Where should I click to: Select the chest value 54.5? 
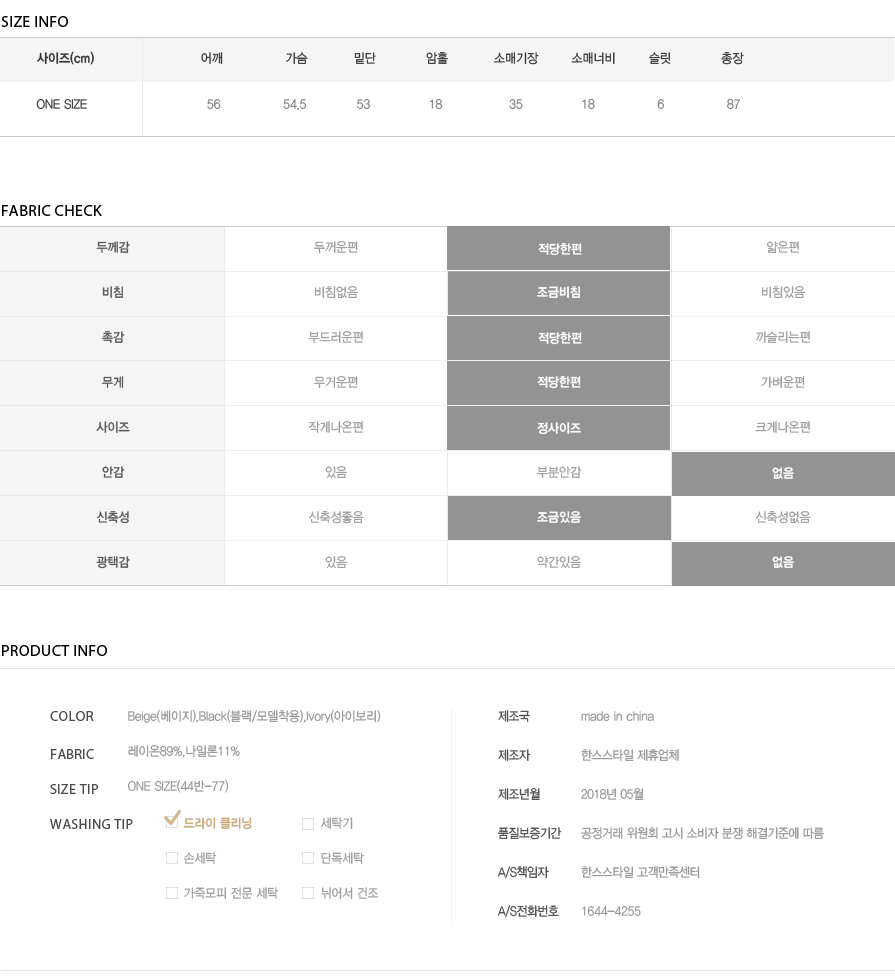[x=295, y=105]
